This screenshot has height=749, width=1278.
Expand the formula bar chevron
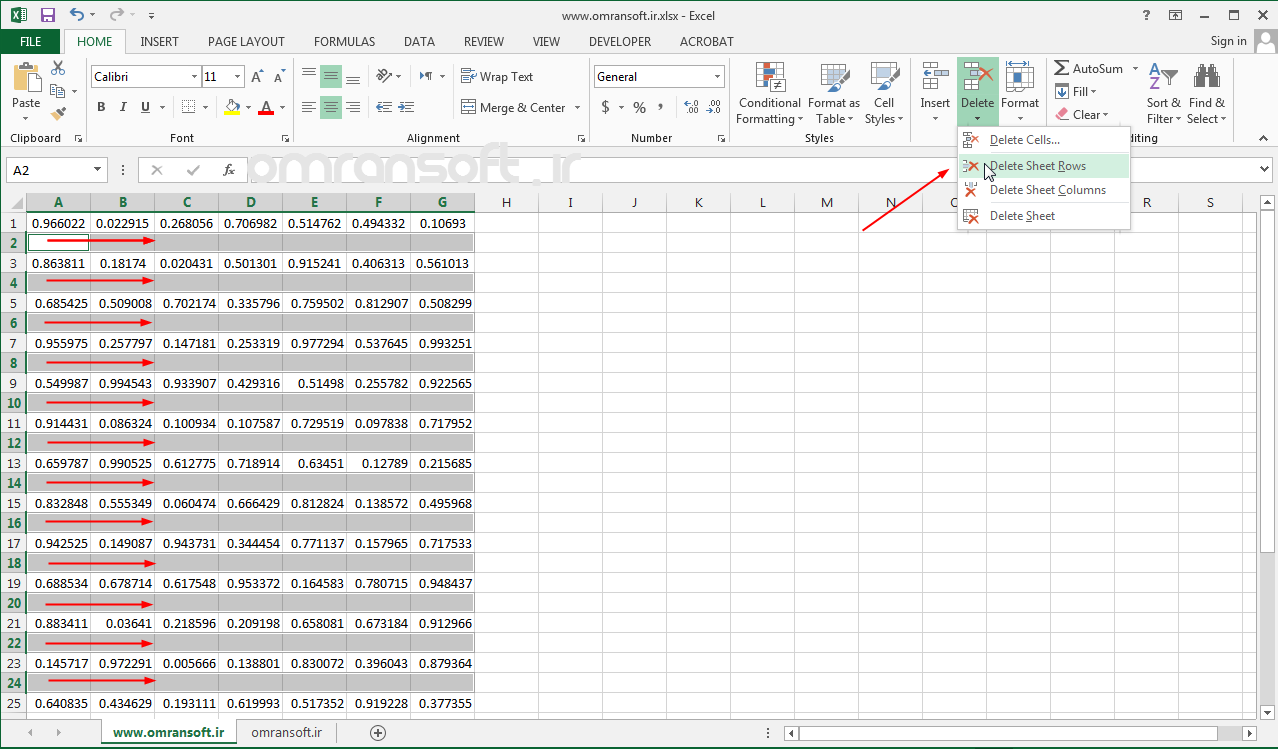point(1265,170)
